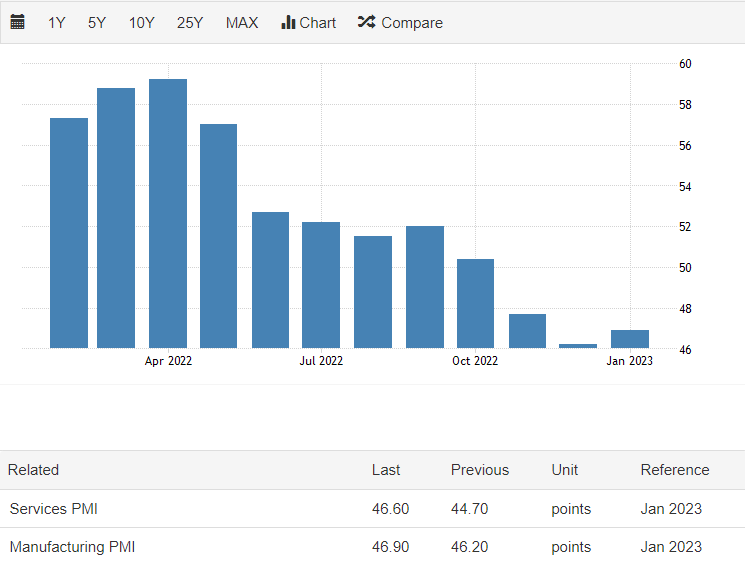Open the Compare option
This screenshot has height=562, width=745.
coord(400,23)
